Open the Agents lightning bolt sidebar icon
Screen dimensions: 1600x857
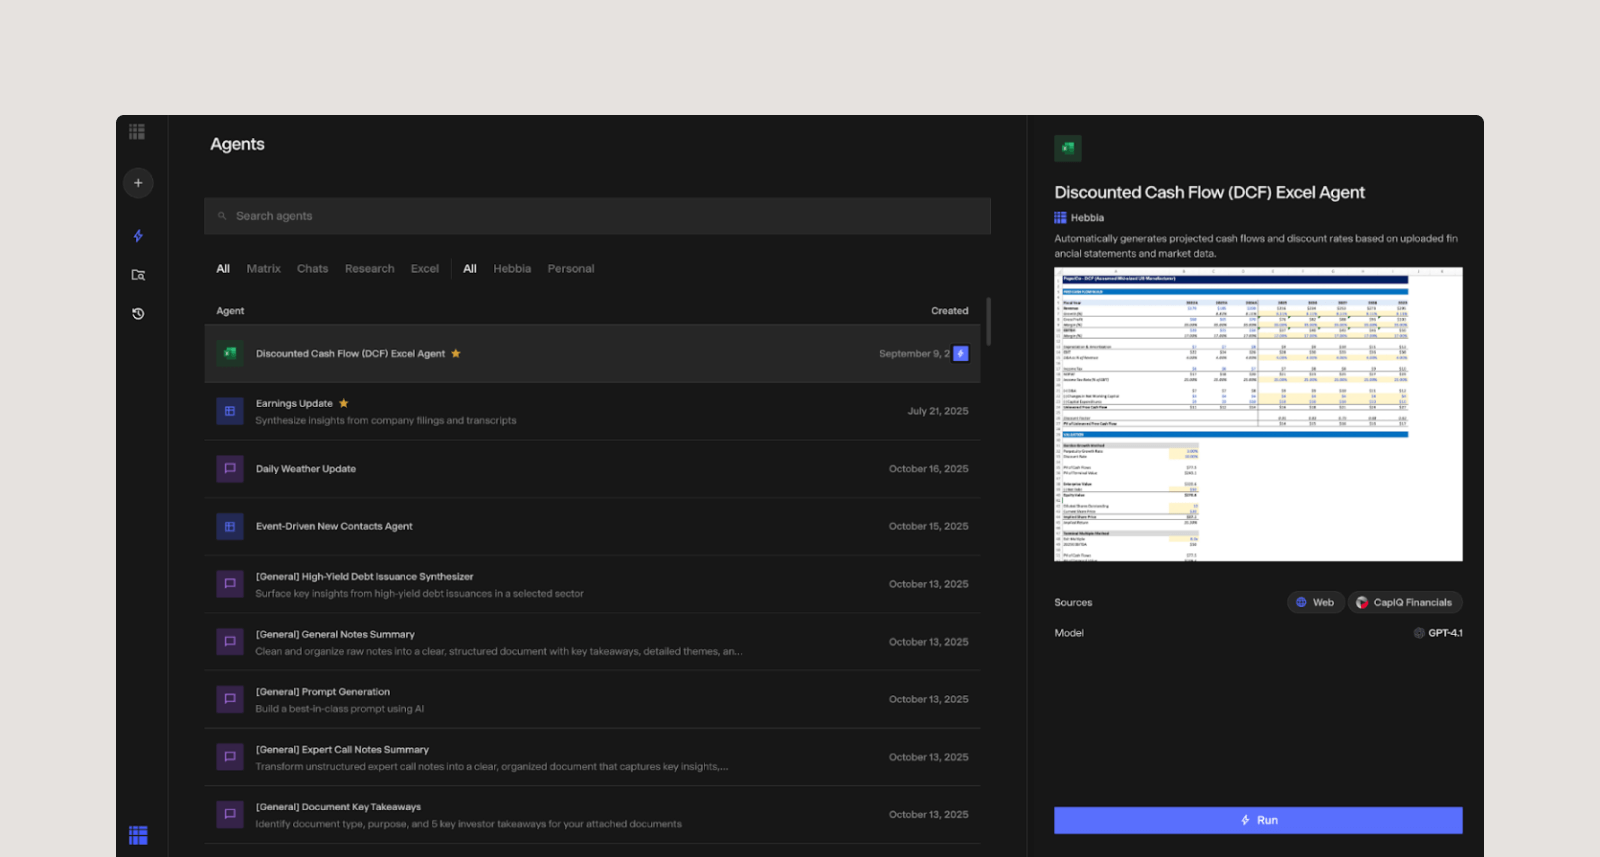coord(138,236)
